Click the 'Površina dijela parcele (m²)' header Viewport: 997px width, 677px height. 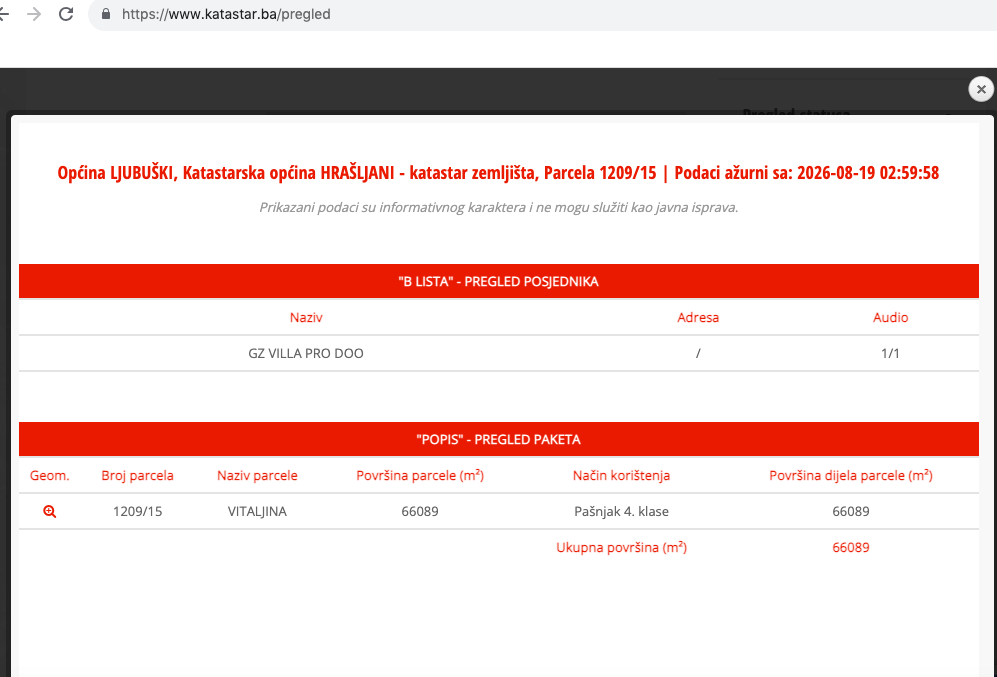851,475
